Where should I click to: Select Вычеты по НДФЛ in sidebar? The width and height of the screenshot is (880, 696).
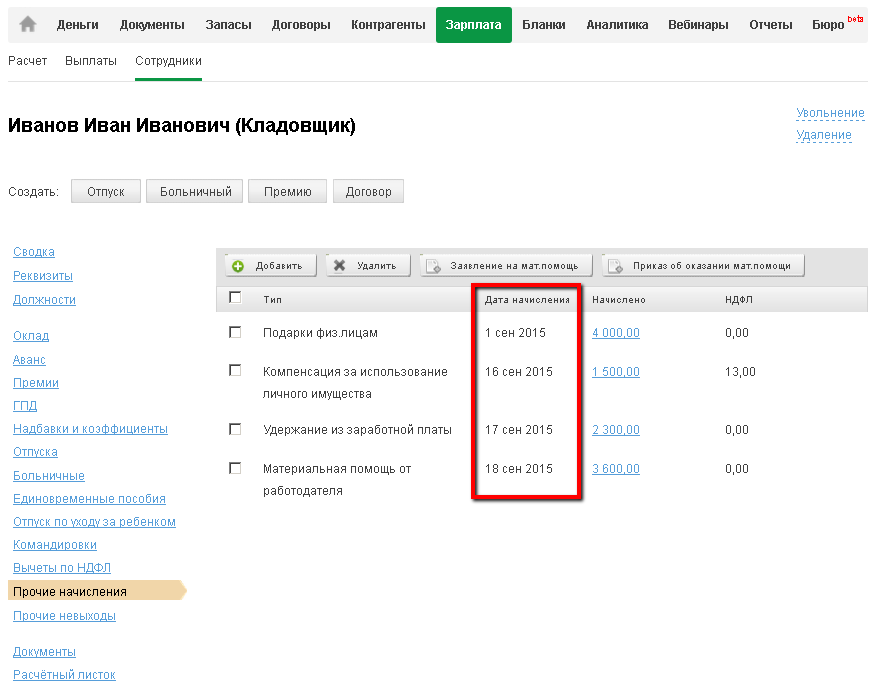coord(55,568)
